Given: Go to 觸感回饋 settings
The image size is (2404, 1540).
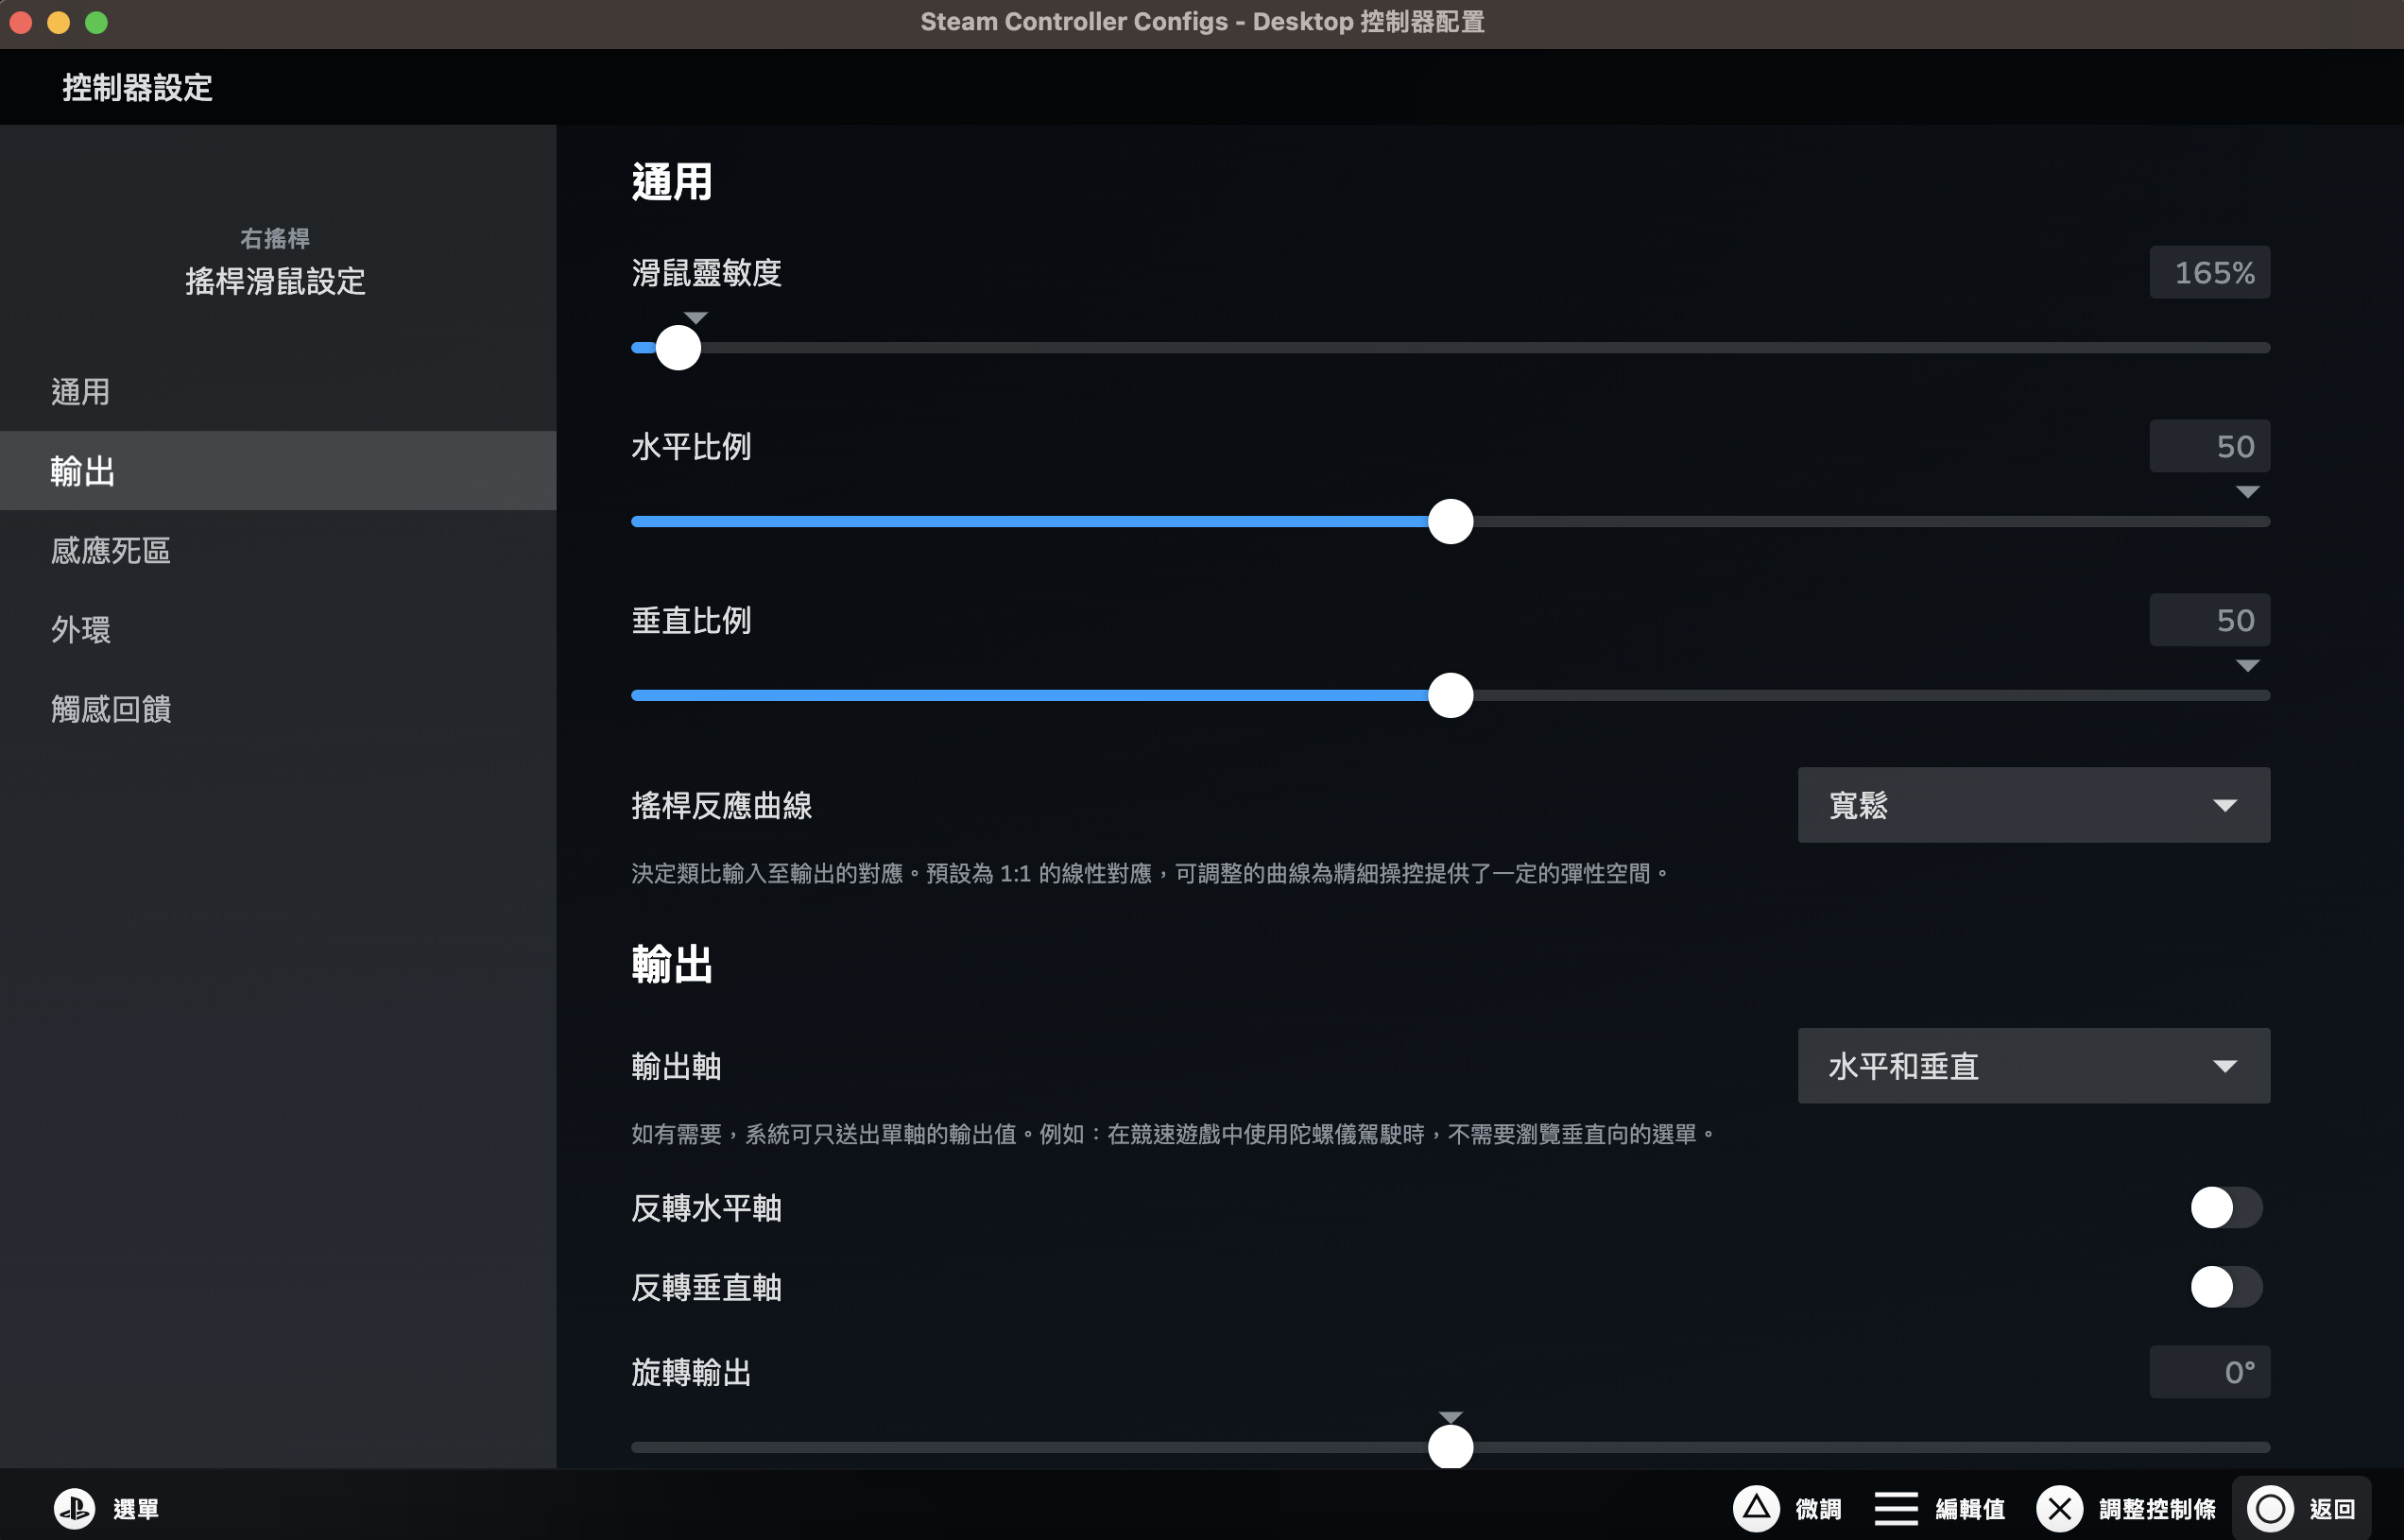Looking at the screenshot, I should click(x=111, y=709).
